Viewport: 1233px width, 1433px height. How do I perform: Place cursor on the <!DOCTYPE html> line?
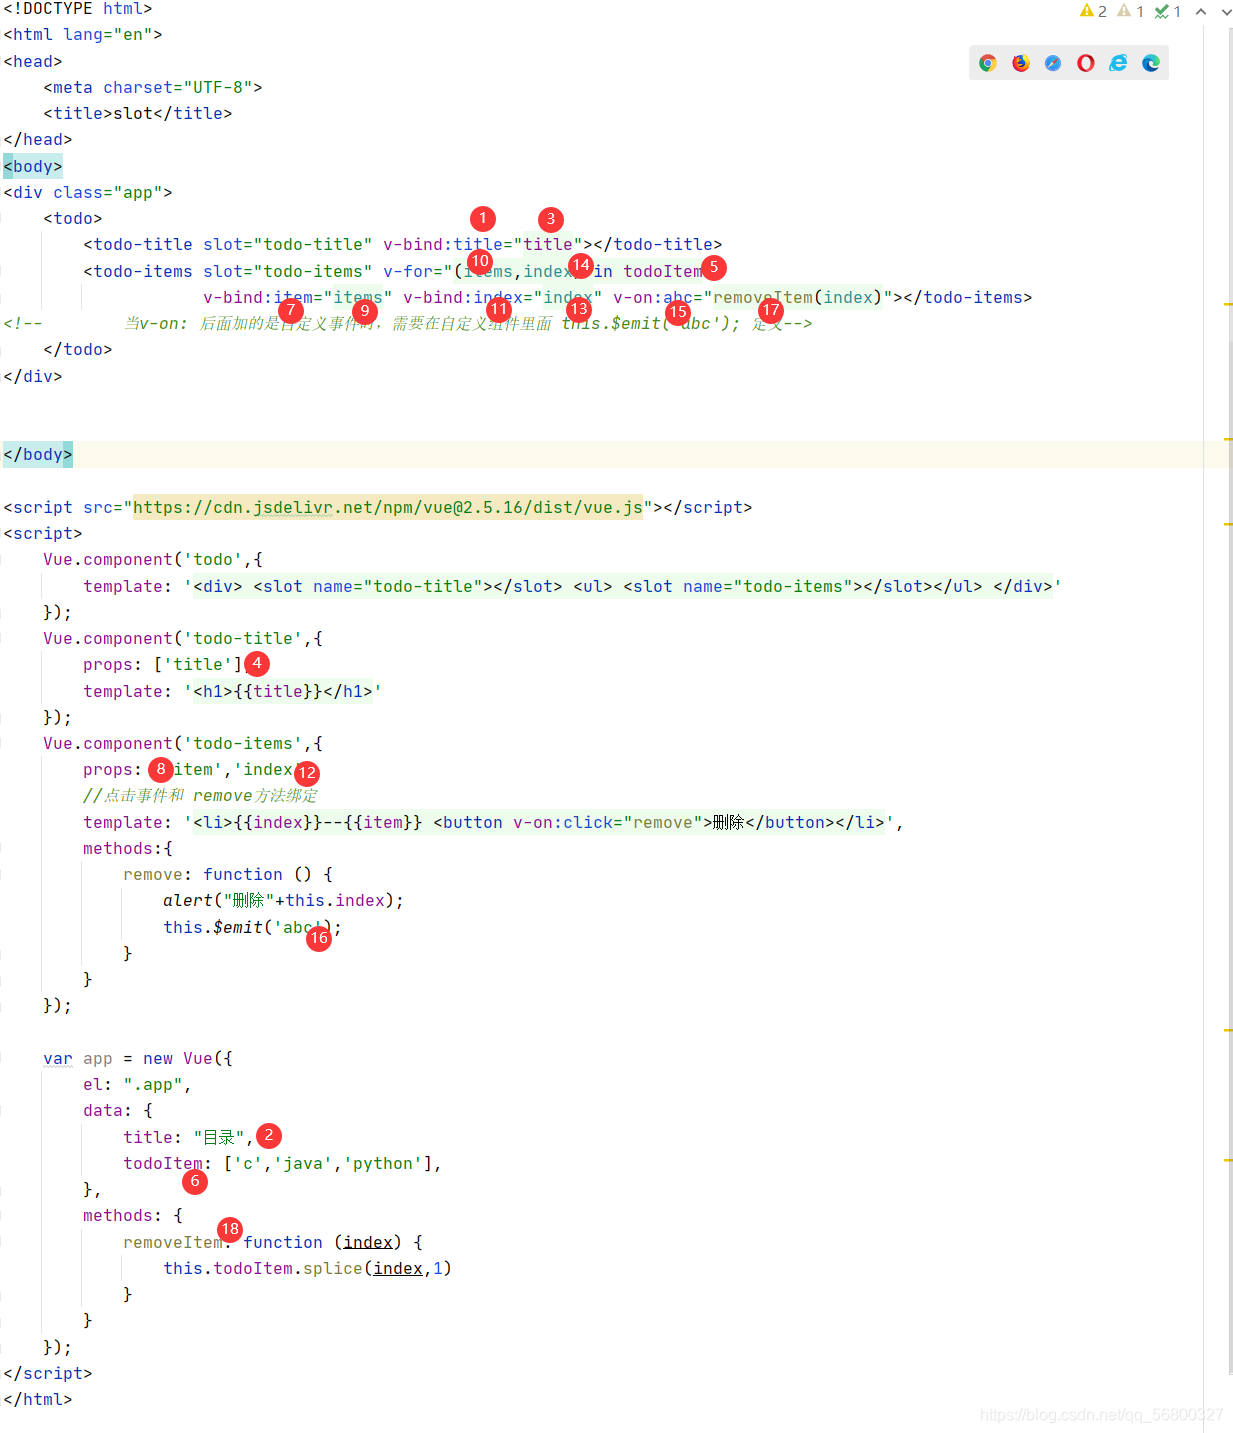click(x=78, y=9)
